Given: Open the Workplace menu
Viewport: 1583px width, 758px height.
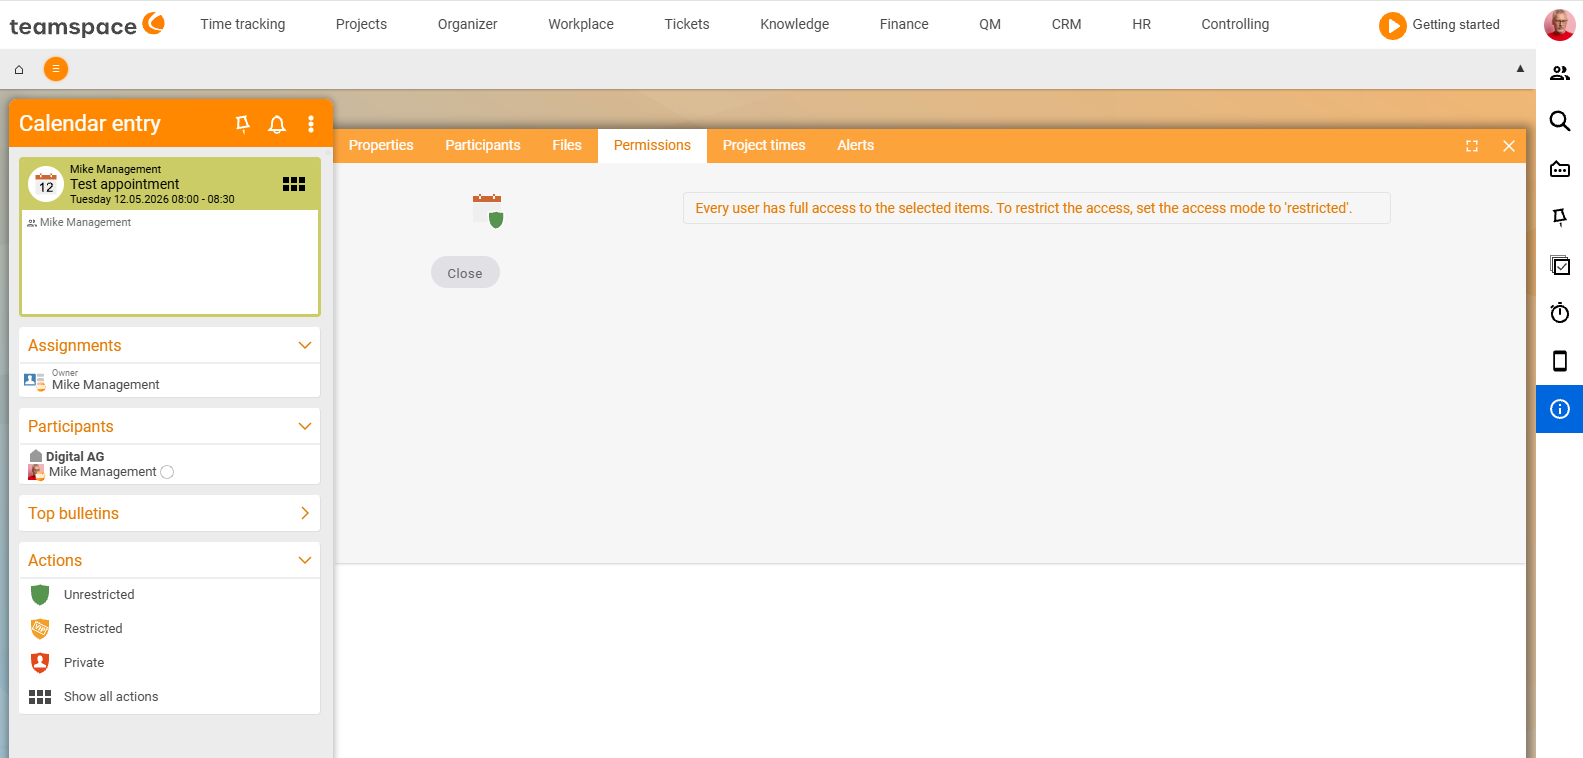Looking at the screenshot, I should (581, 24).
